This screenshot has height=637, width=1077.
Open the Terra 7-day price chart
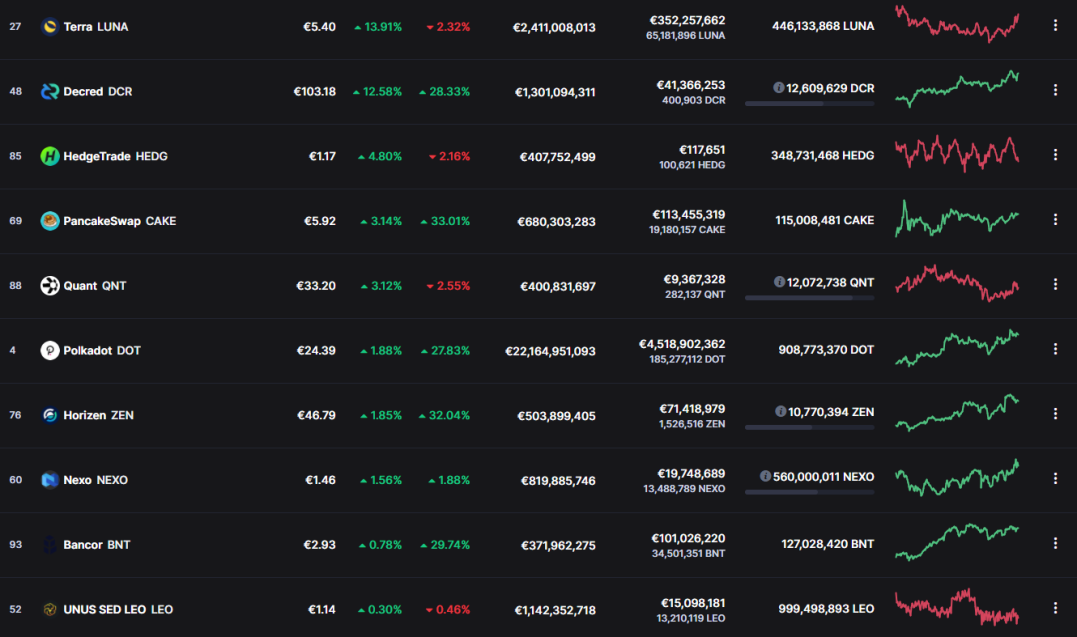click(x=957, y=25)
